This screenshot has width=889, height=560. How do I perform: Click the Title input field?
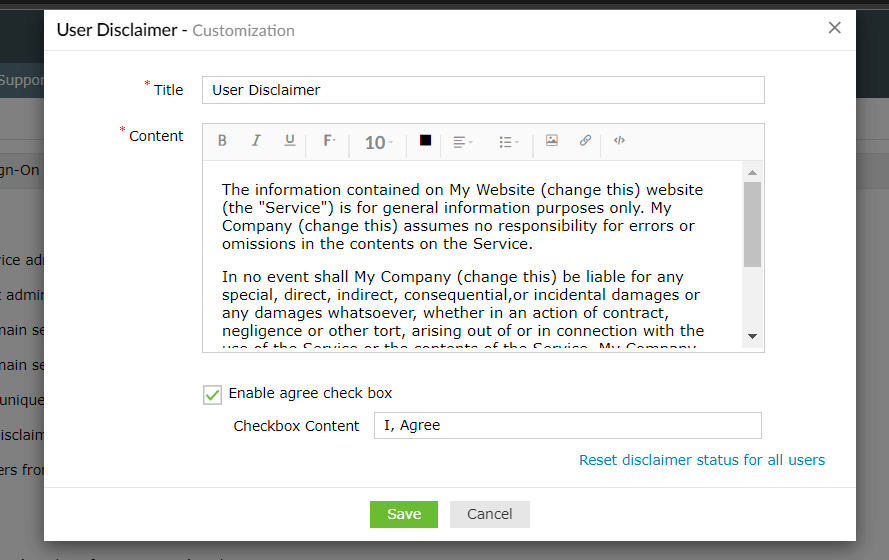point(483,90)
